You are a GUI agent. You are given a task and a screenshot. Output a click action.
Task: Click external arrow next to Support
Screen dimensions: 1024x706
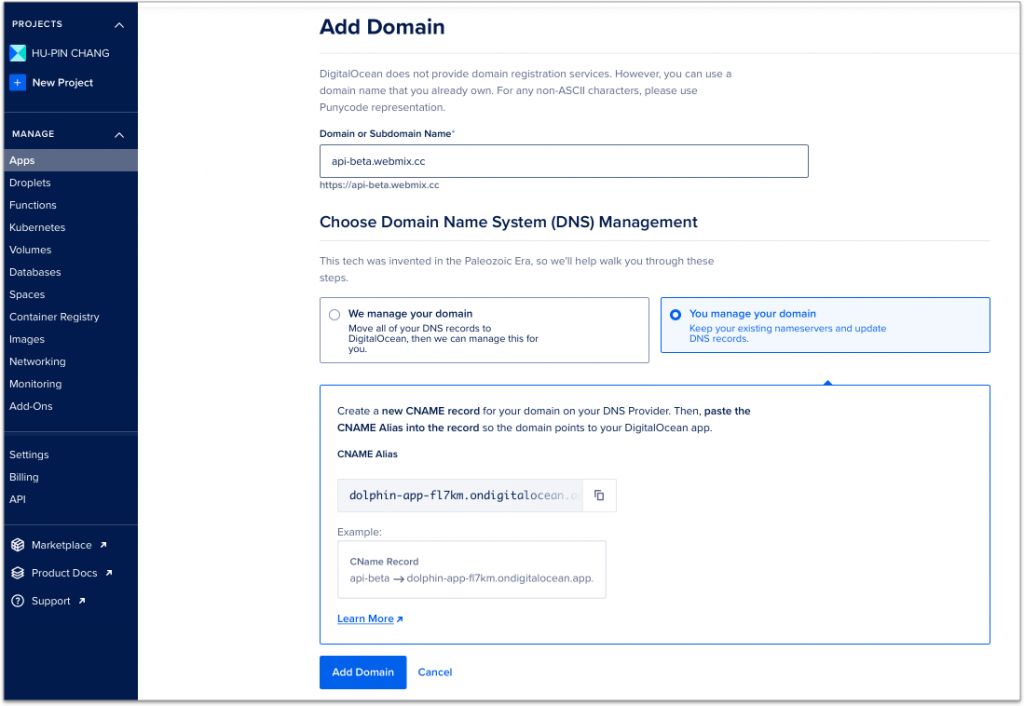pos(82,601)
